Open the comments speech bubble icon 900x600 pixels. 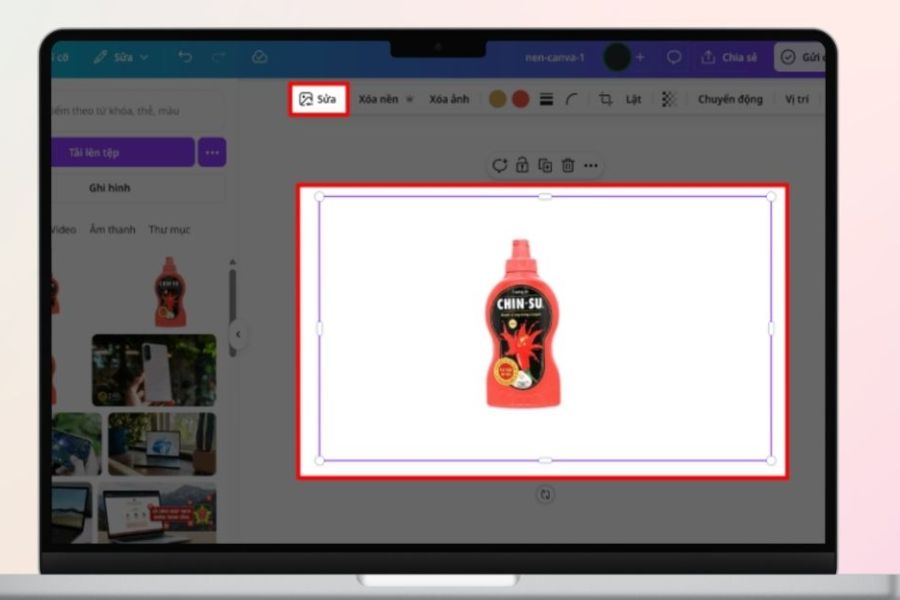click(x=674, y=57)
